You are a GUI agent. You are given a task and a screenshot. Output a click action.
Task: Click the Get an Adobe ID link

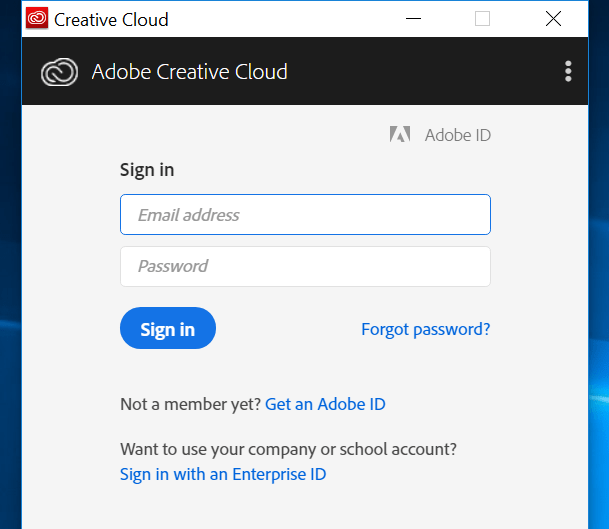tap(325, 404)
